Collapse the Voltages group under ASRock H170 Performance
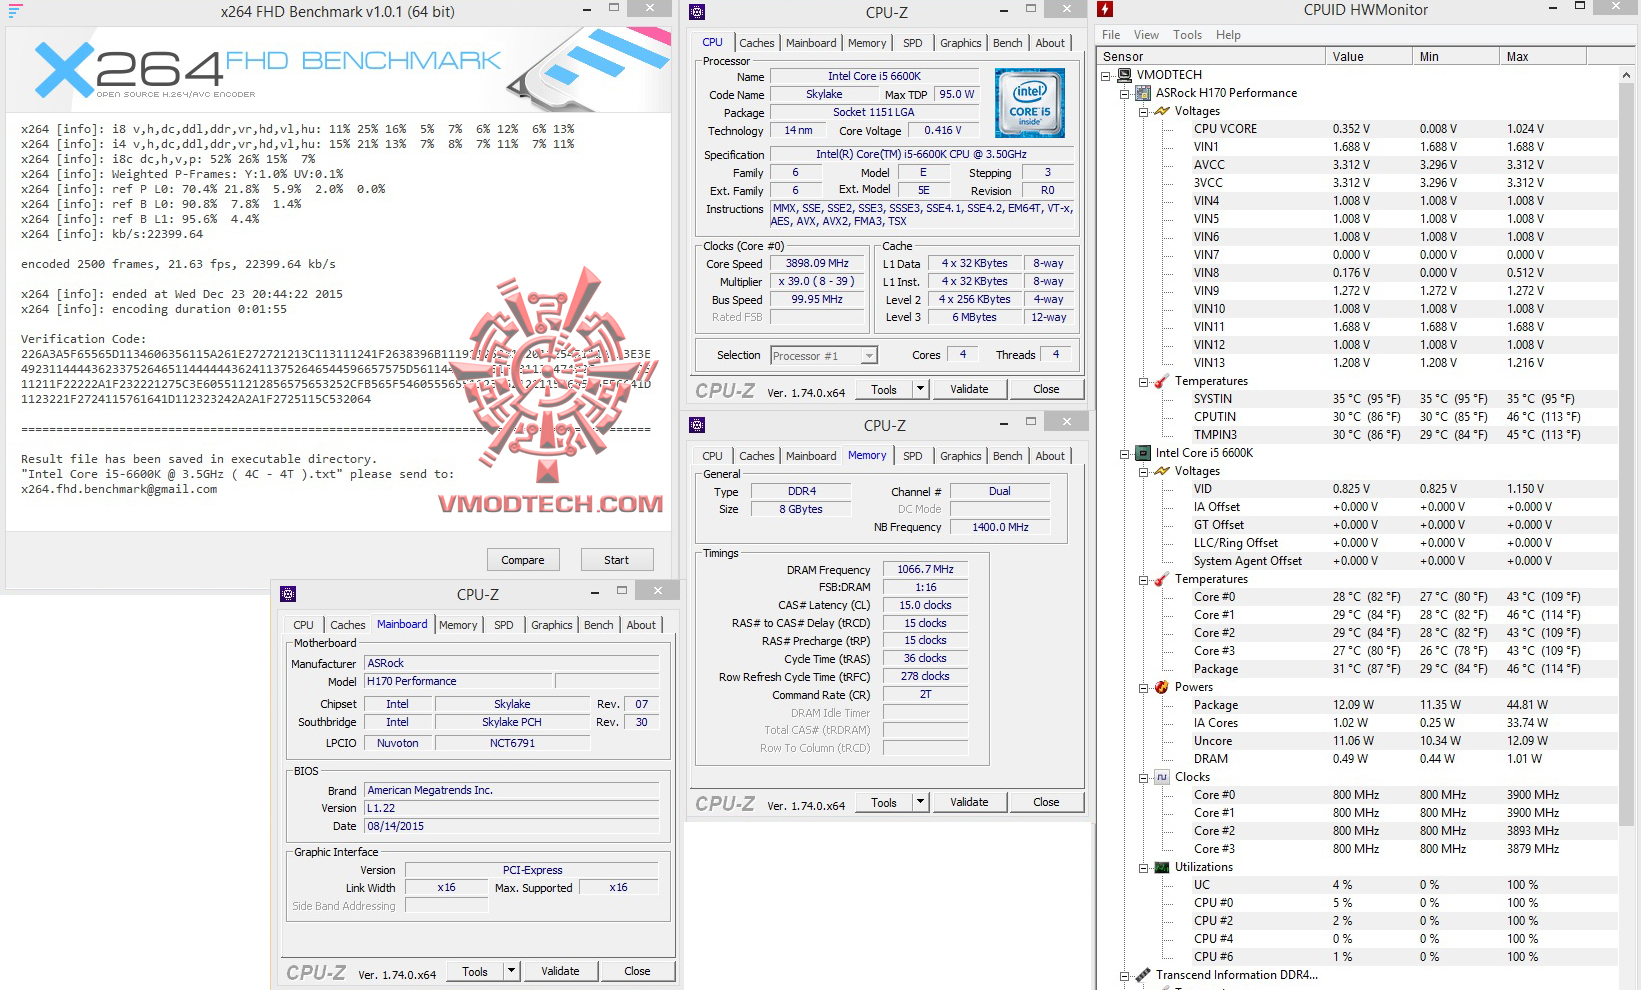Image resolution: width=1641 pixels, height=990 pixels. click(x=1143, y=111)
